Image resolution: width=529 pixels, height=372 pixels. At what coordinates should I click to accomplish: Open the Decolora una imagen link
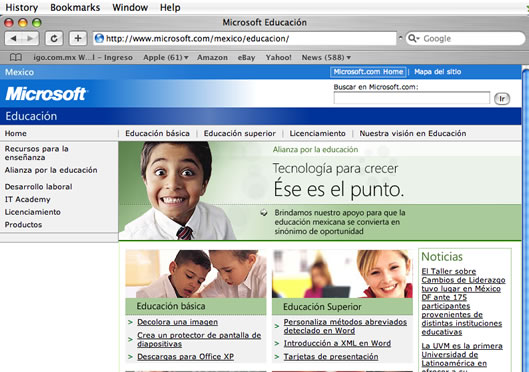tap(177, 322)
